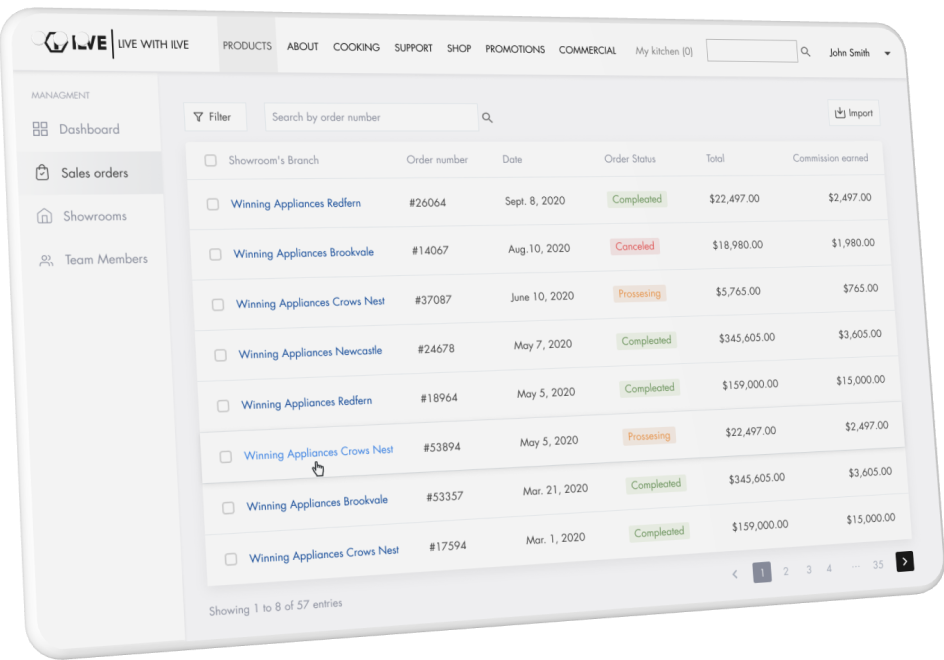Focus the Search by order number field
This screenshot has width=944, height=660.
click(371, 117)
